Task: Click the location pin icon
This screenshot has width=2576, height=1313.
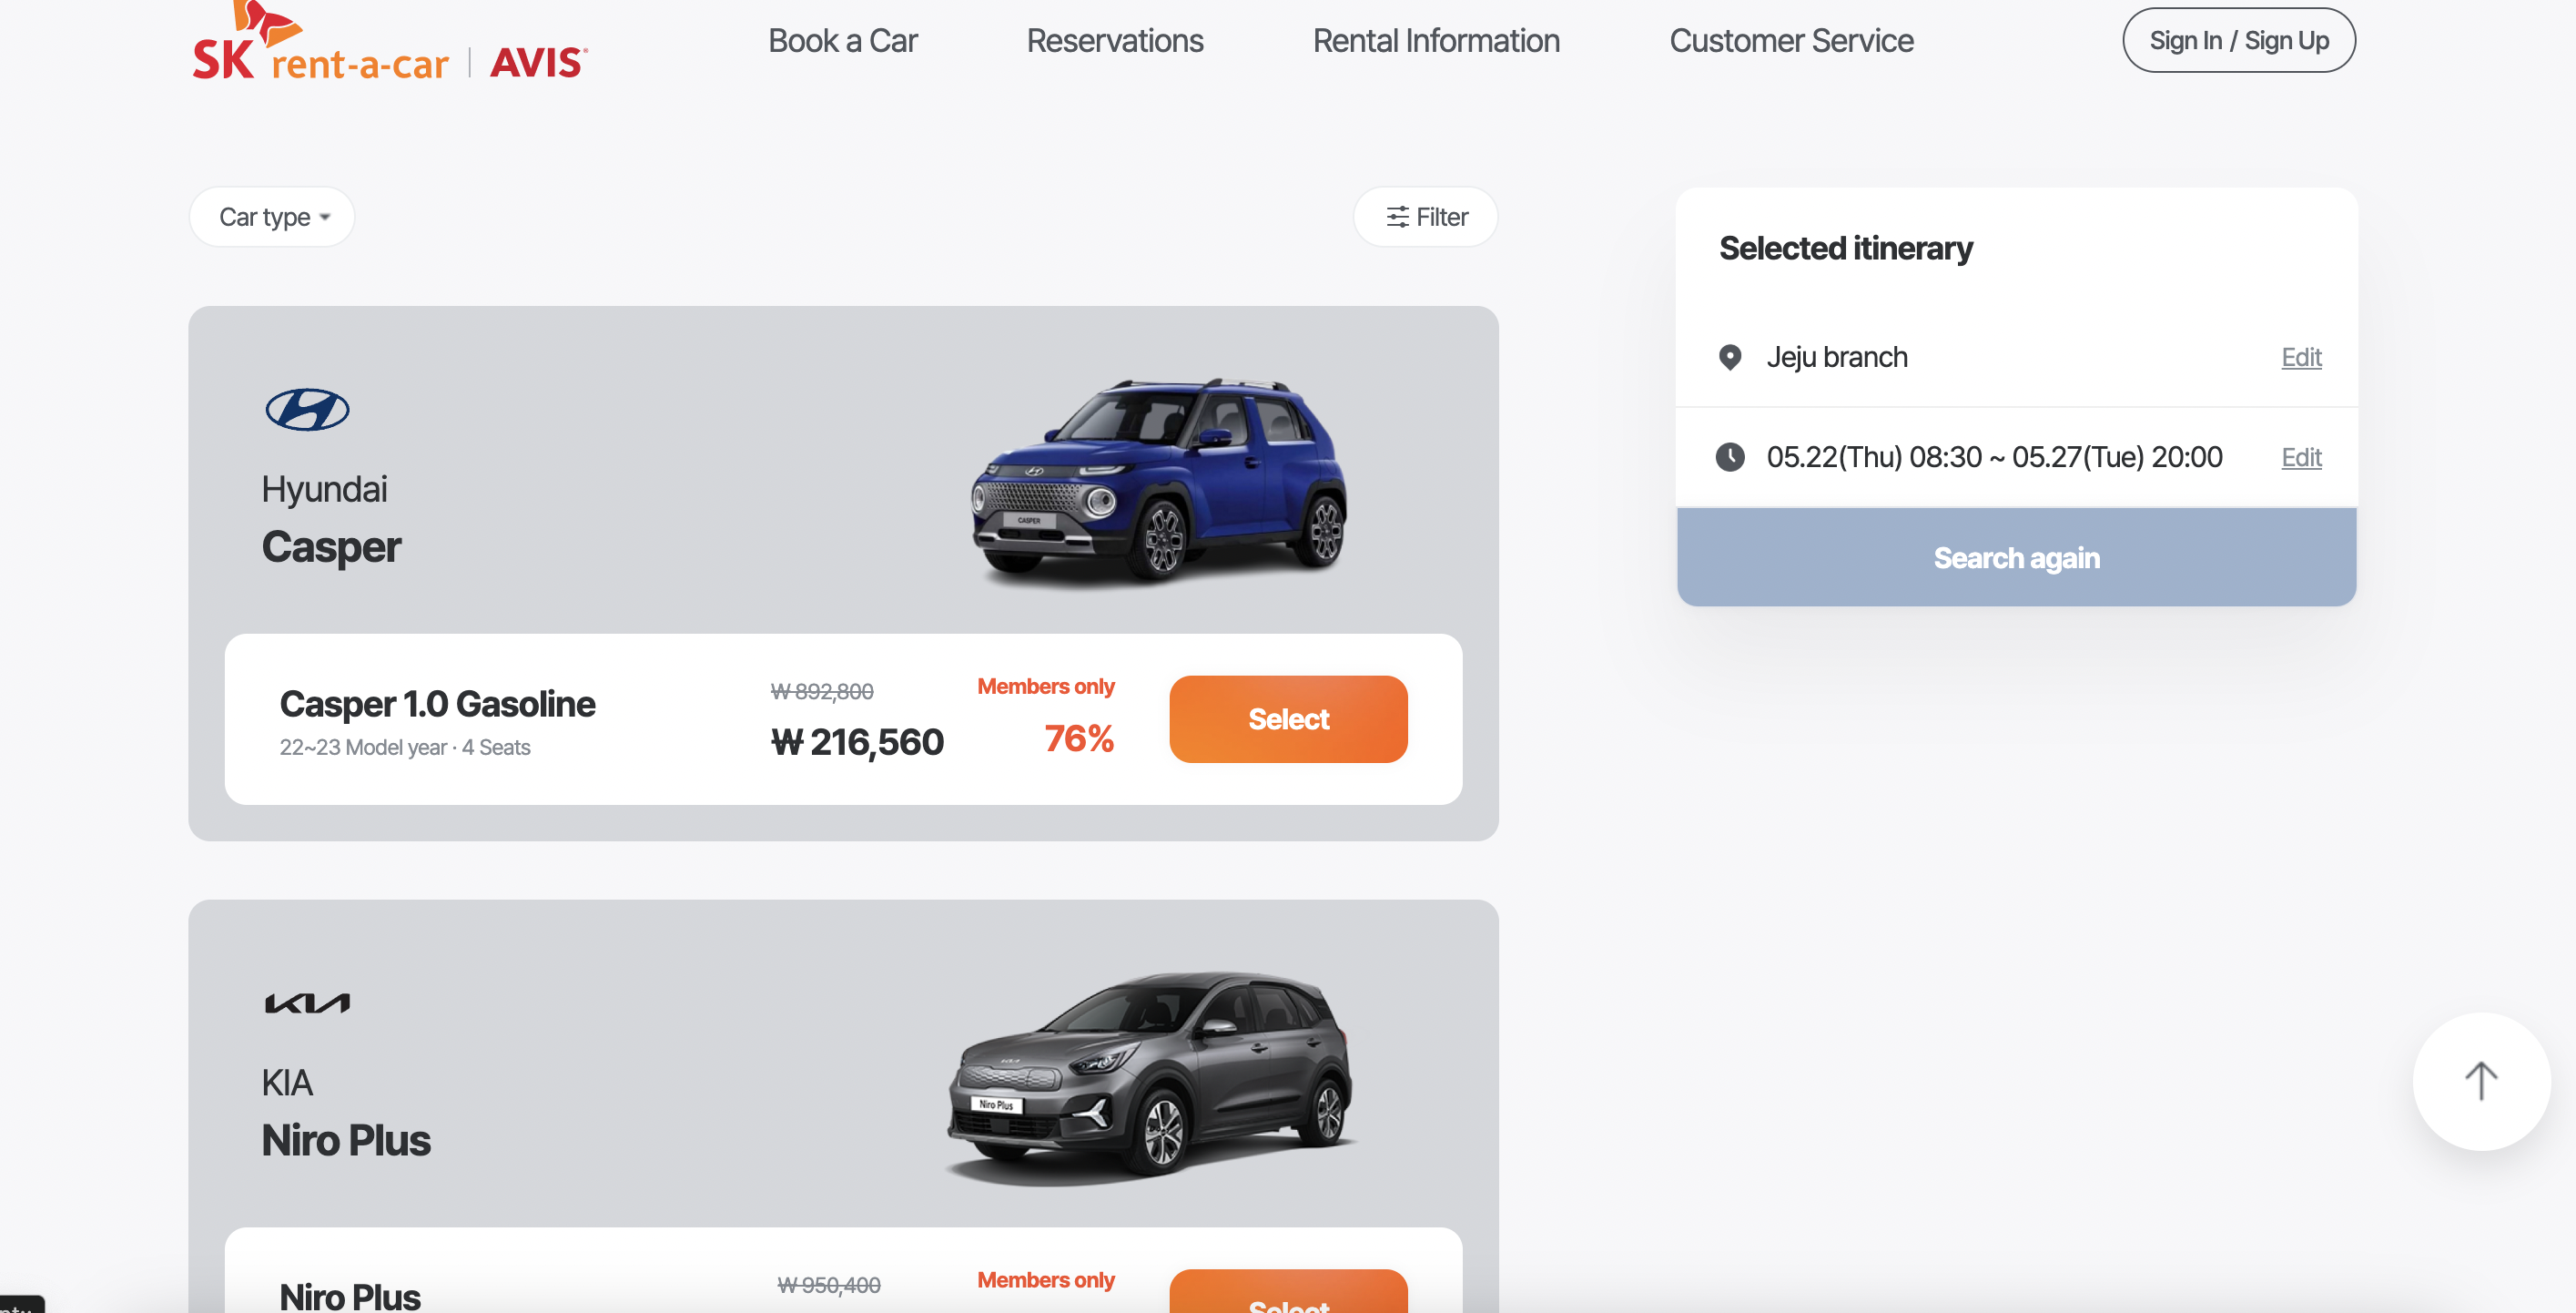Action: 1730,357
